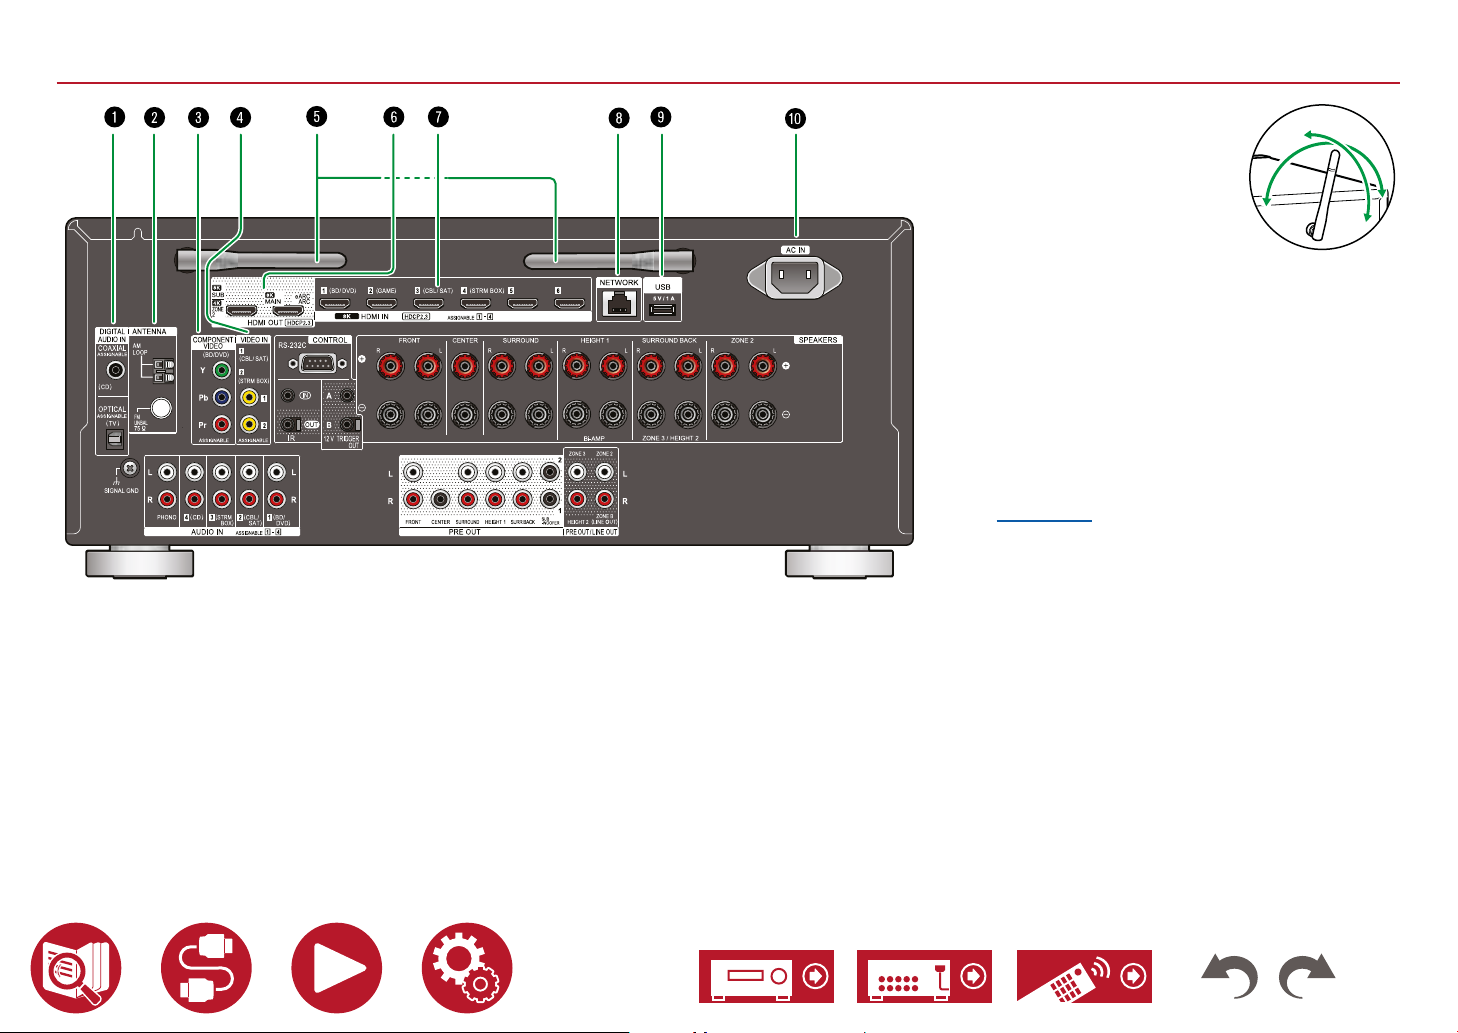
Task: Click the USB port on rear panel
Action: [662, 309]
